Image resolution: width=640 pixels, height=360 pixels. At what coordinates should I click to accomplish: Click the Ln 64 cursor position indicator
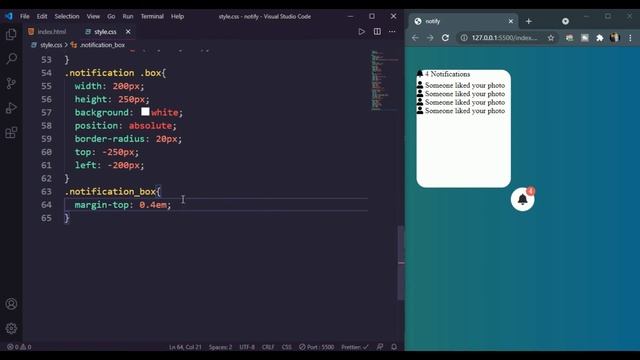point(185,347)
